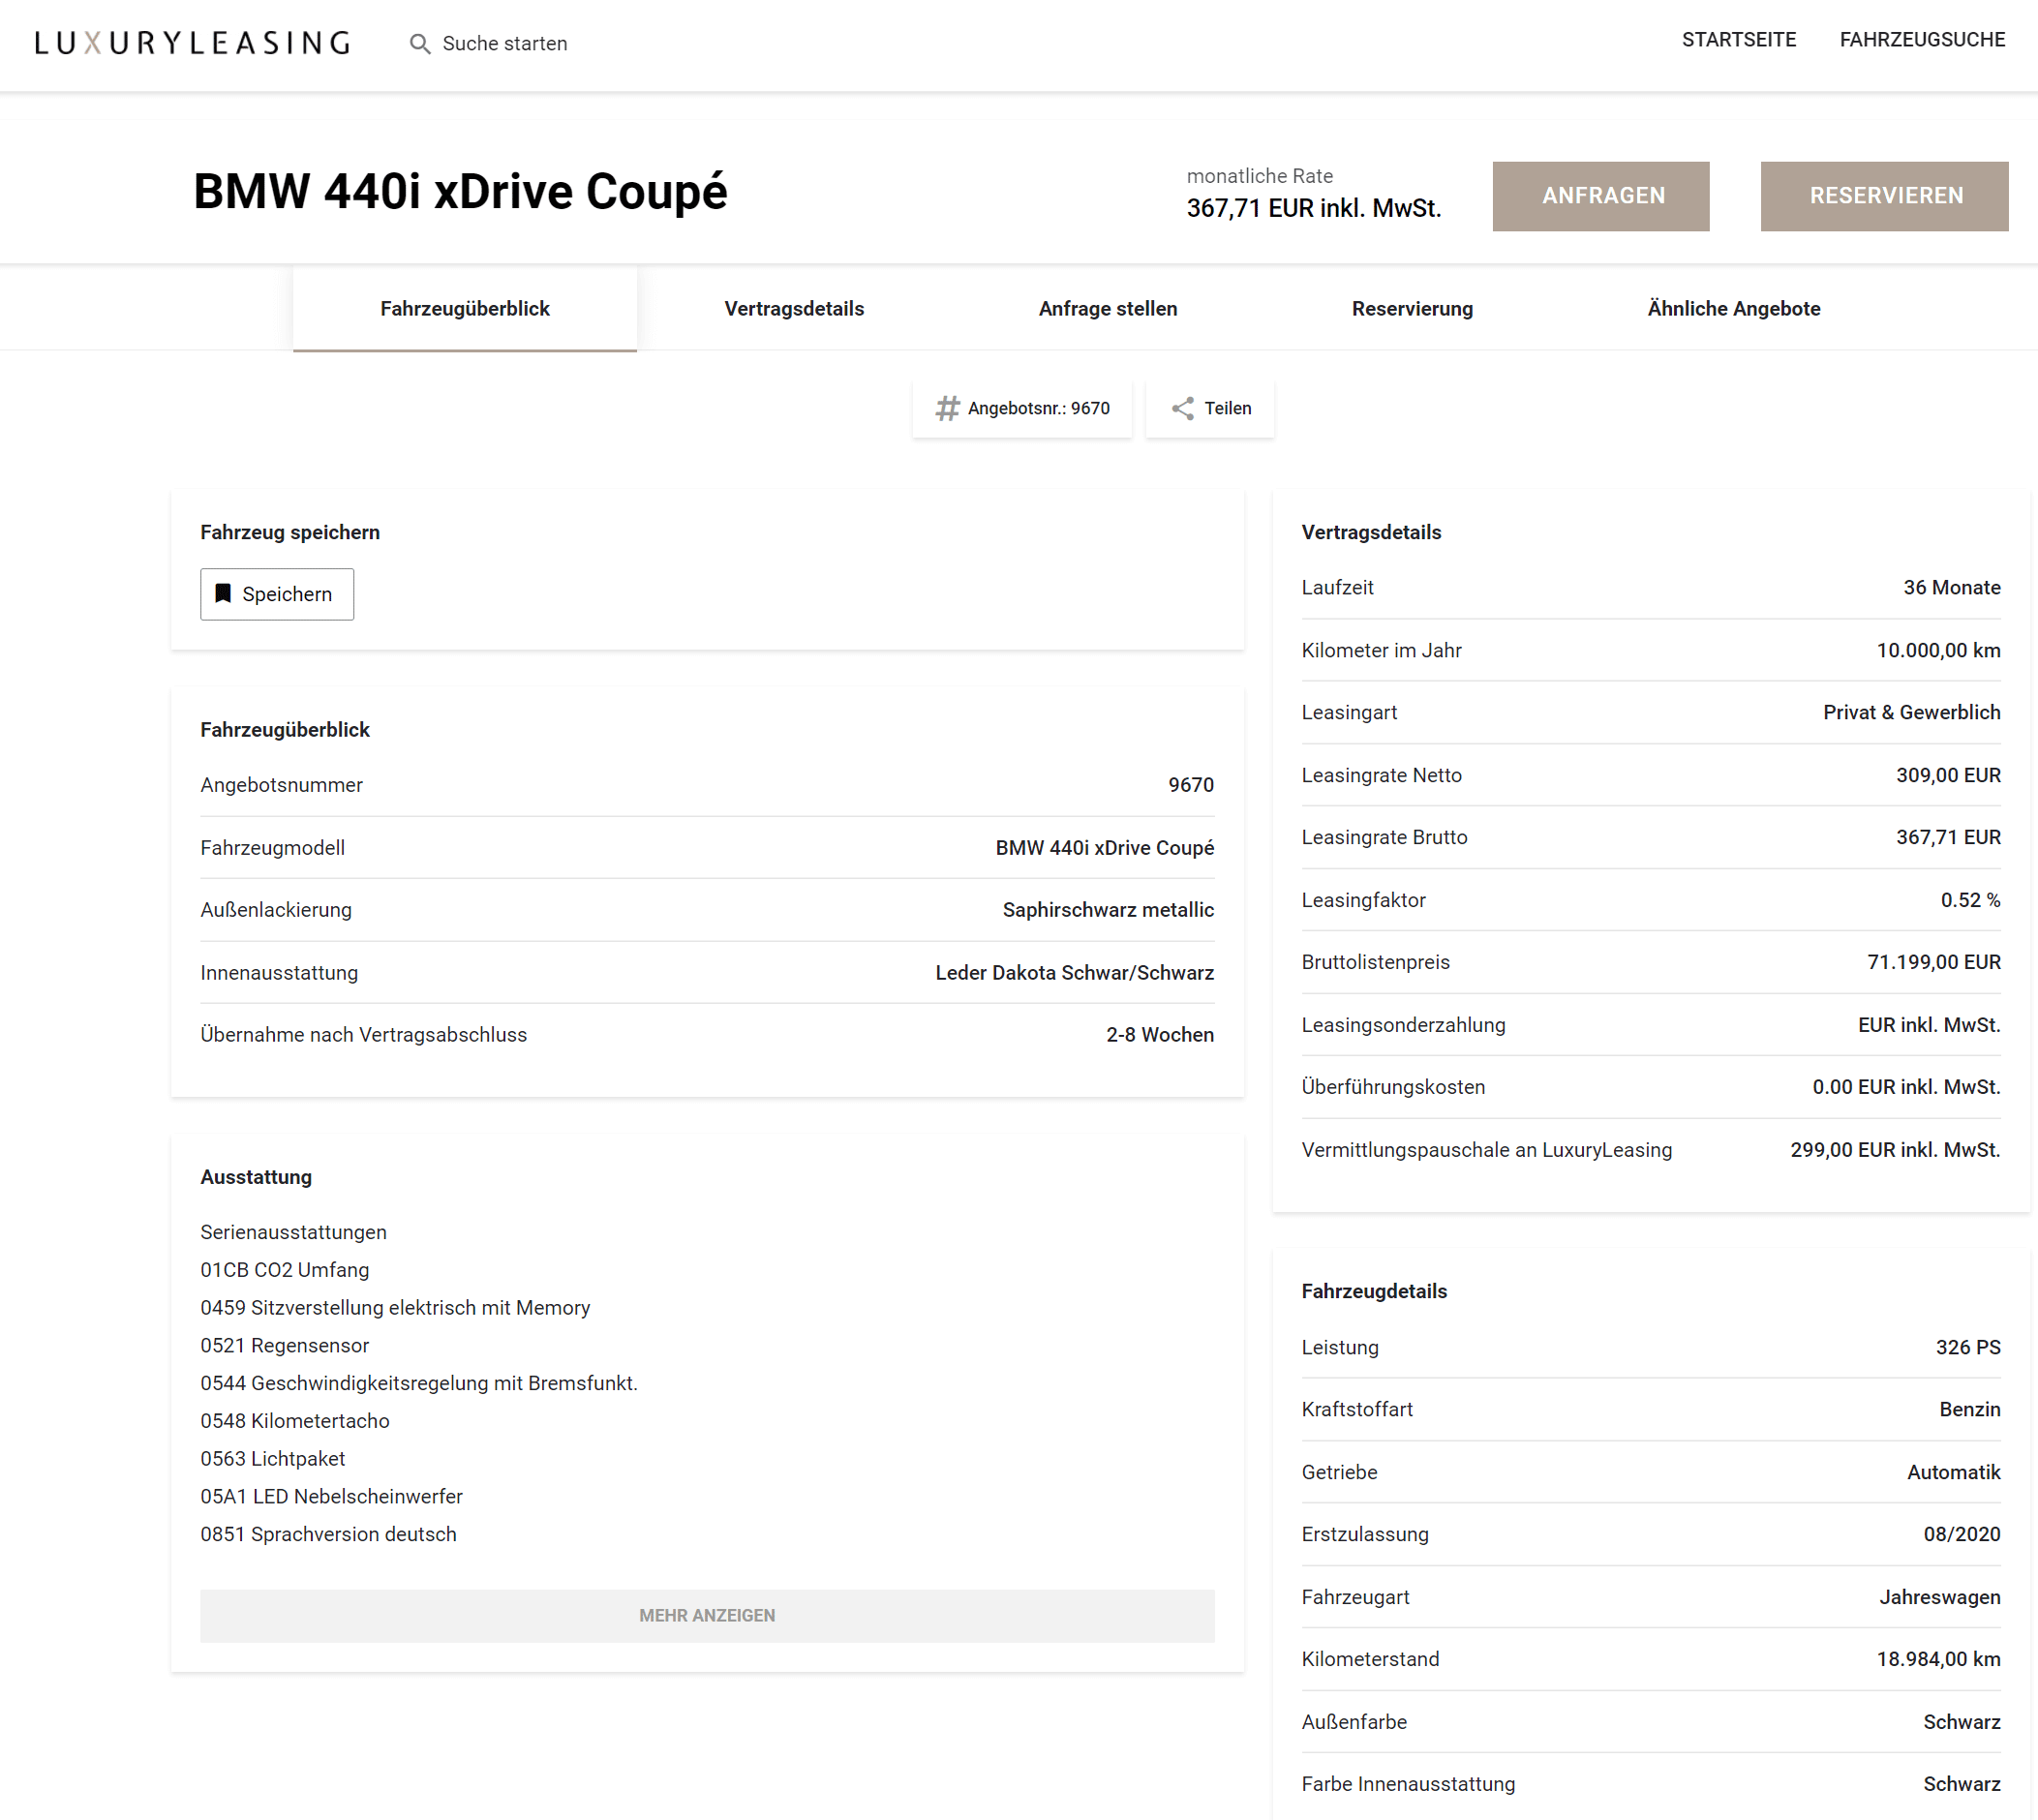The width and height of the screenshot is (2038, 1820).
Task: Open FAHRZEUGSUCHE in the top navigation
Action: tap(1922, 40)
